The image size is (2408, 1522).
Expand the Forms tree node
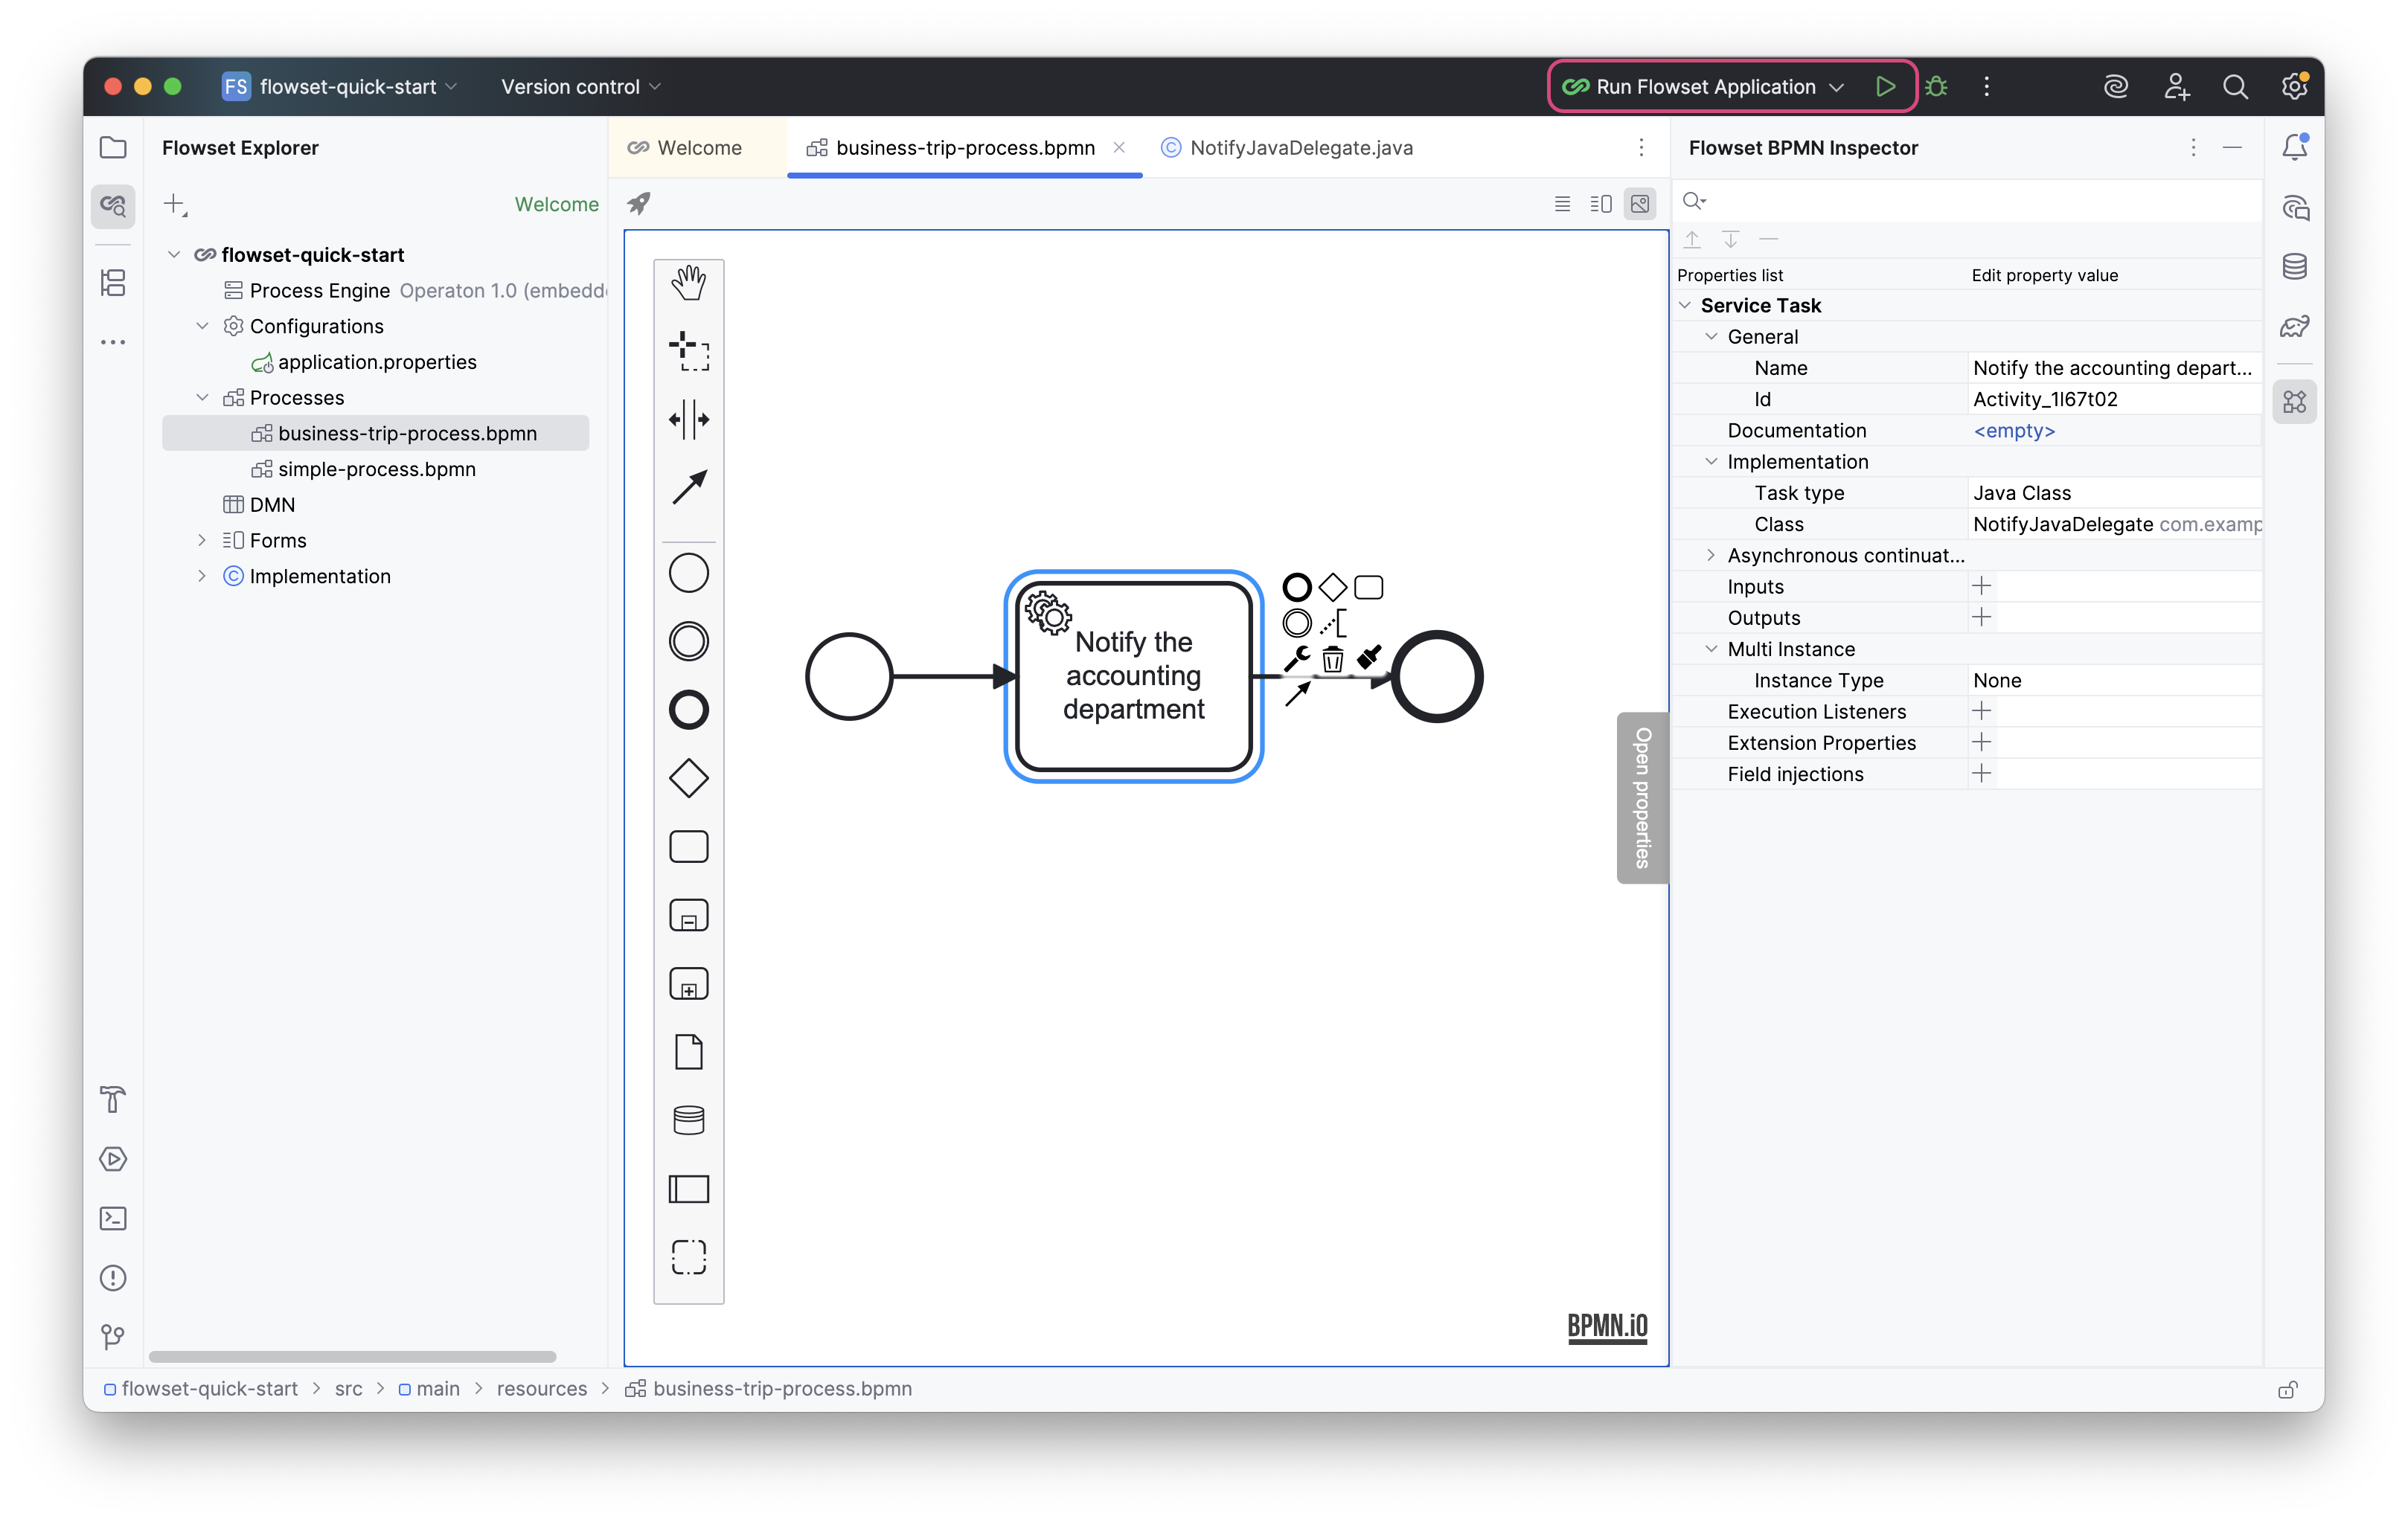tap(202, 540)
